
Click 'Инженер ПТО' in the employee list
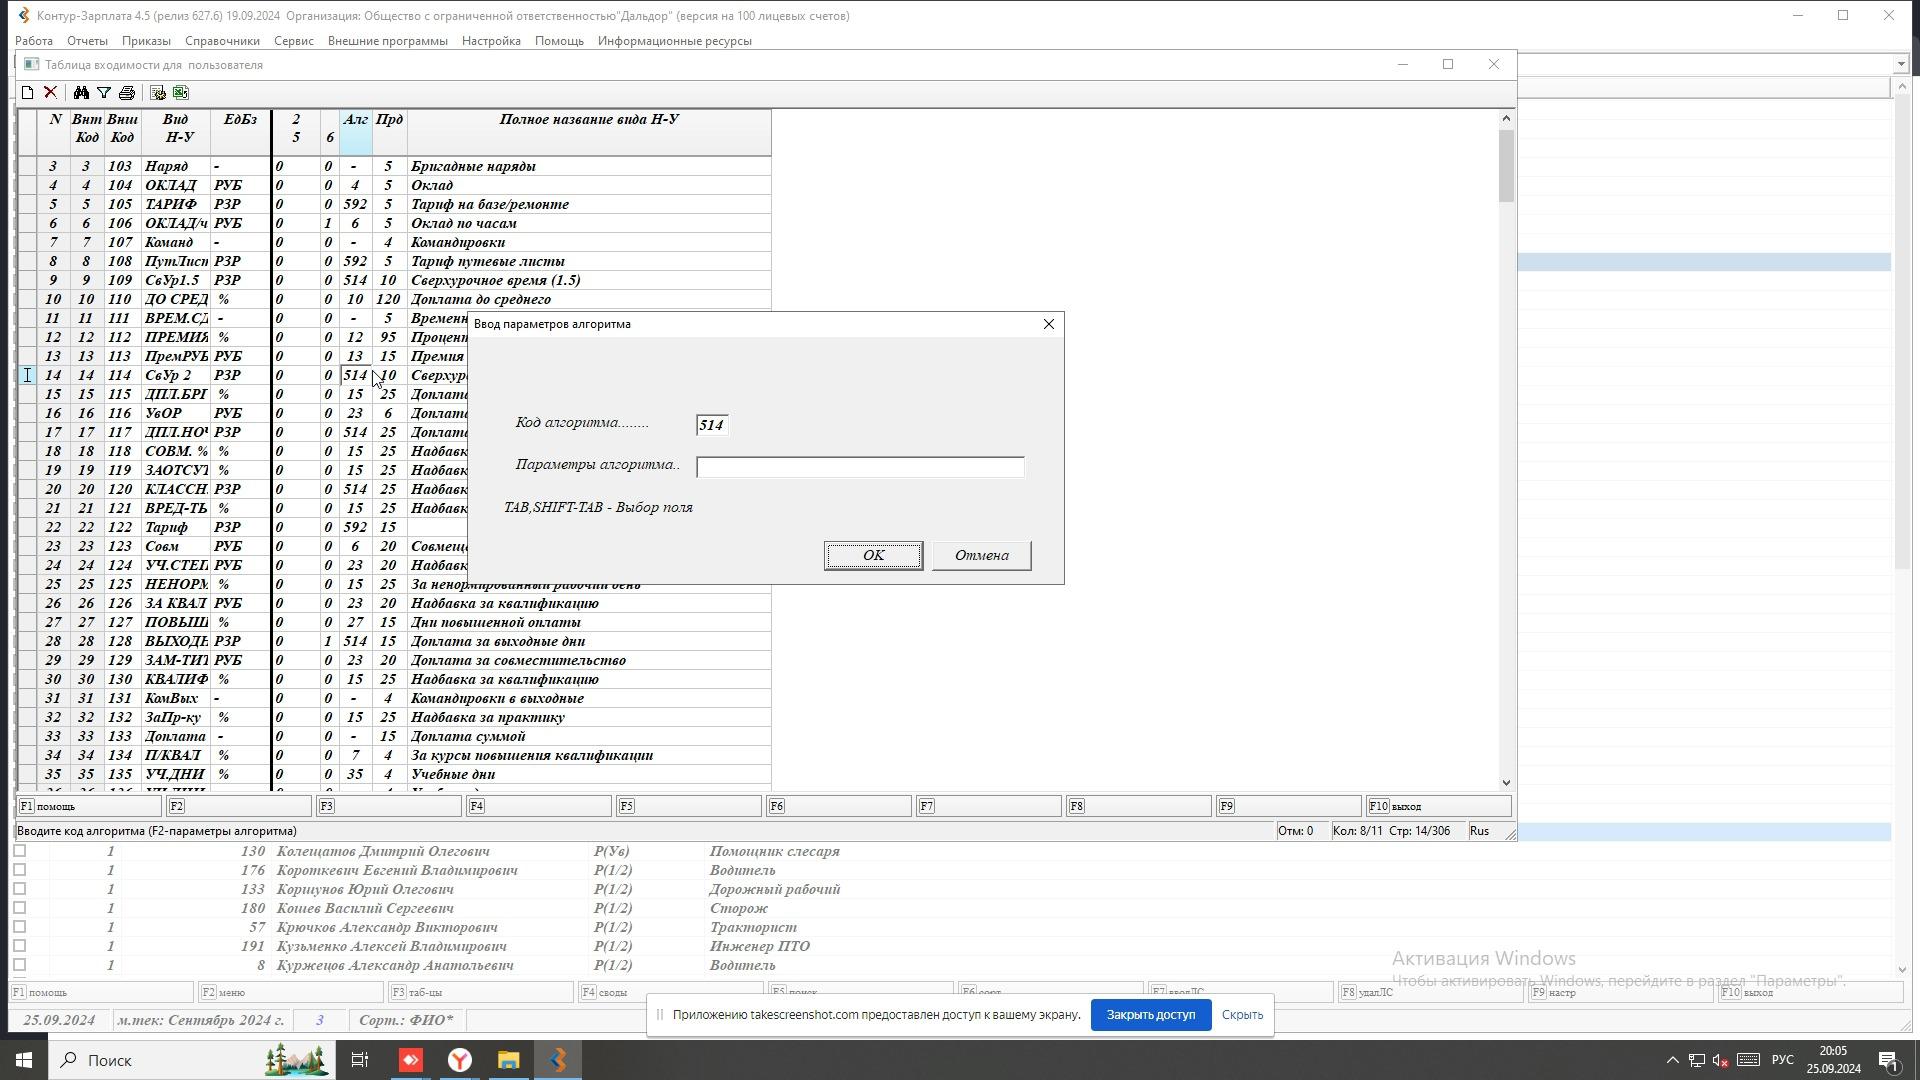[759, 946]
